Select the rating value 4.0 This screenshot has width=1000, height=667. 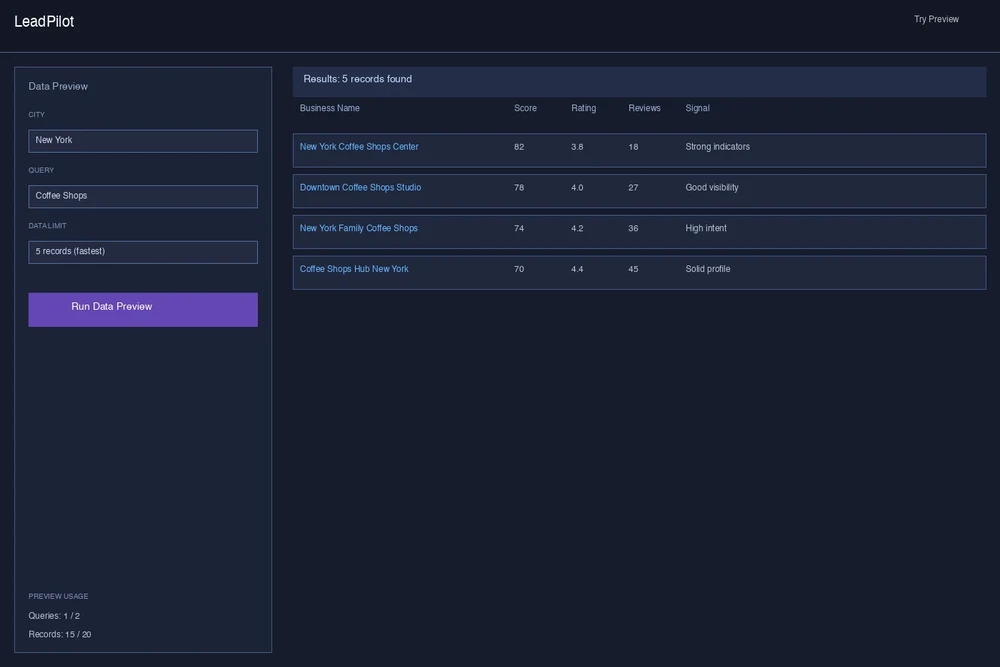coord(577,187)
